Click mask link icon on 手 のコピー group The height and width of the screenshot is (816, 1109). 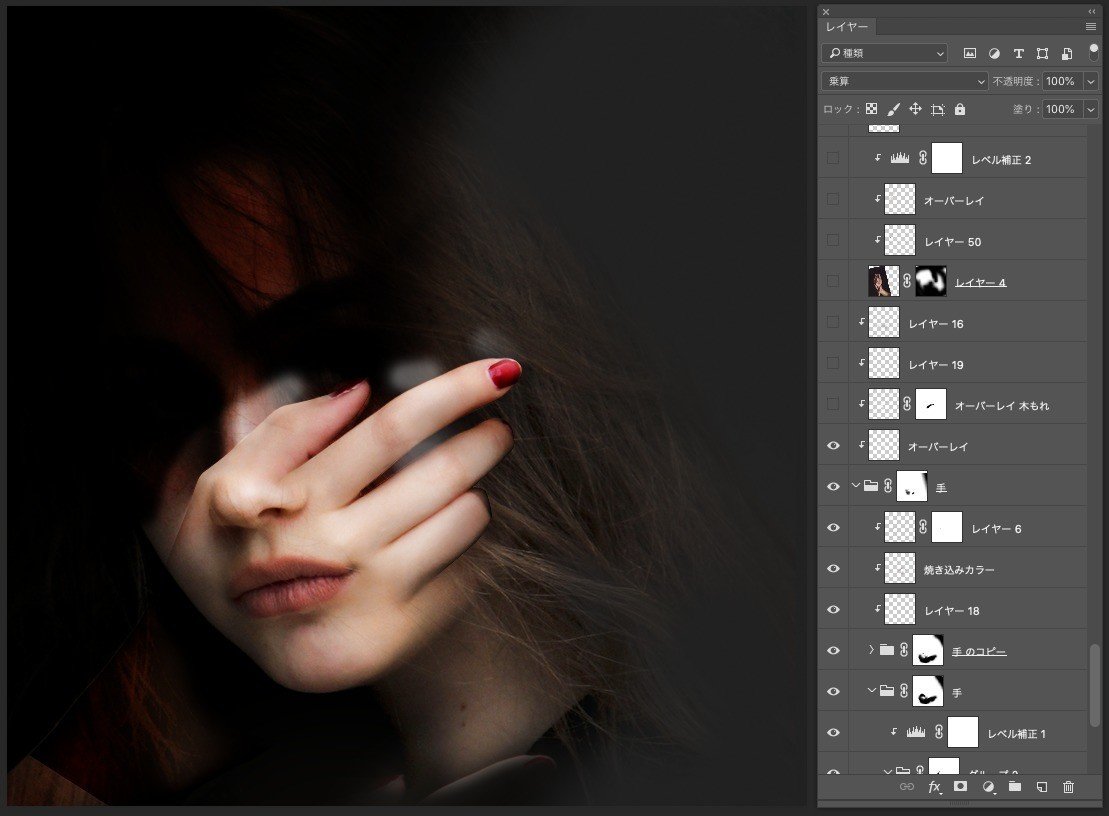(904, 651)
